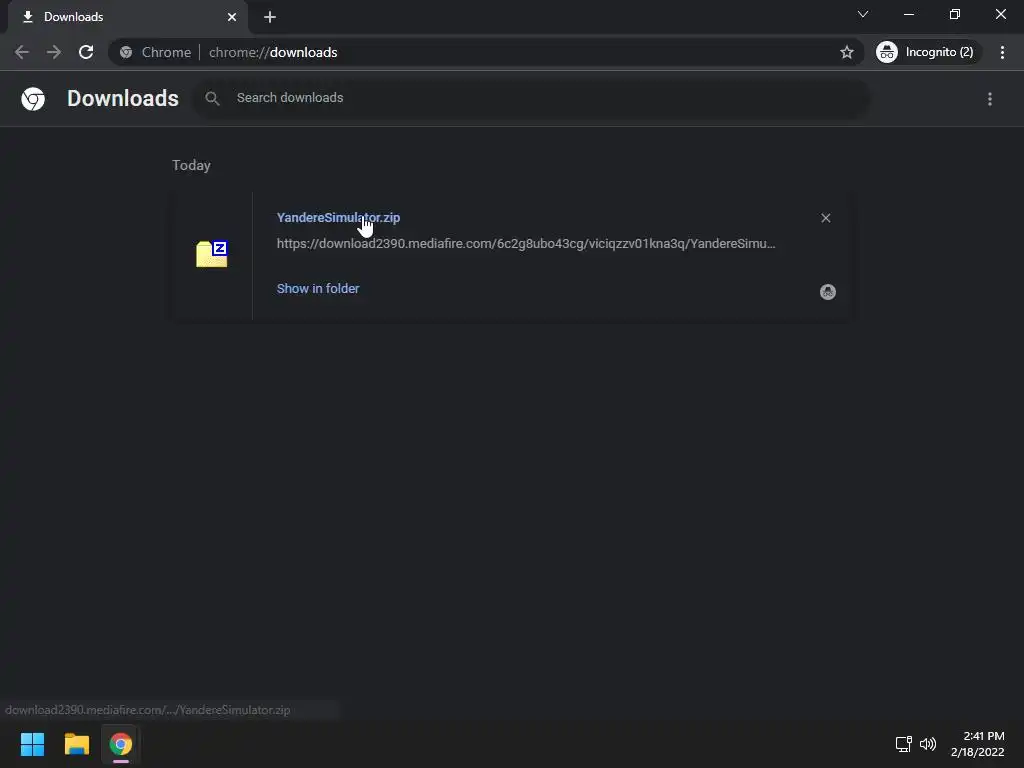Click the browser forward arrow

(x=54, y=52)
